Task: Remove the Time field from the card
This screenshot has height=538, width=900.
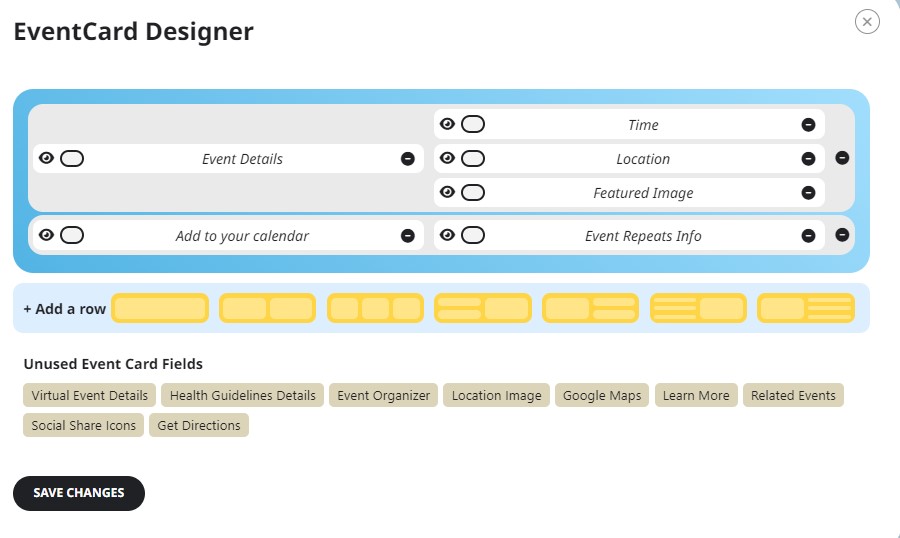Action: click(x=808, y=125)
